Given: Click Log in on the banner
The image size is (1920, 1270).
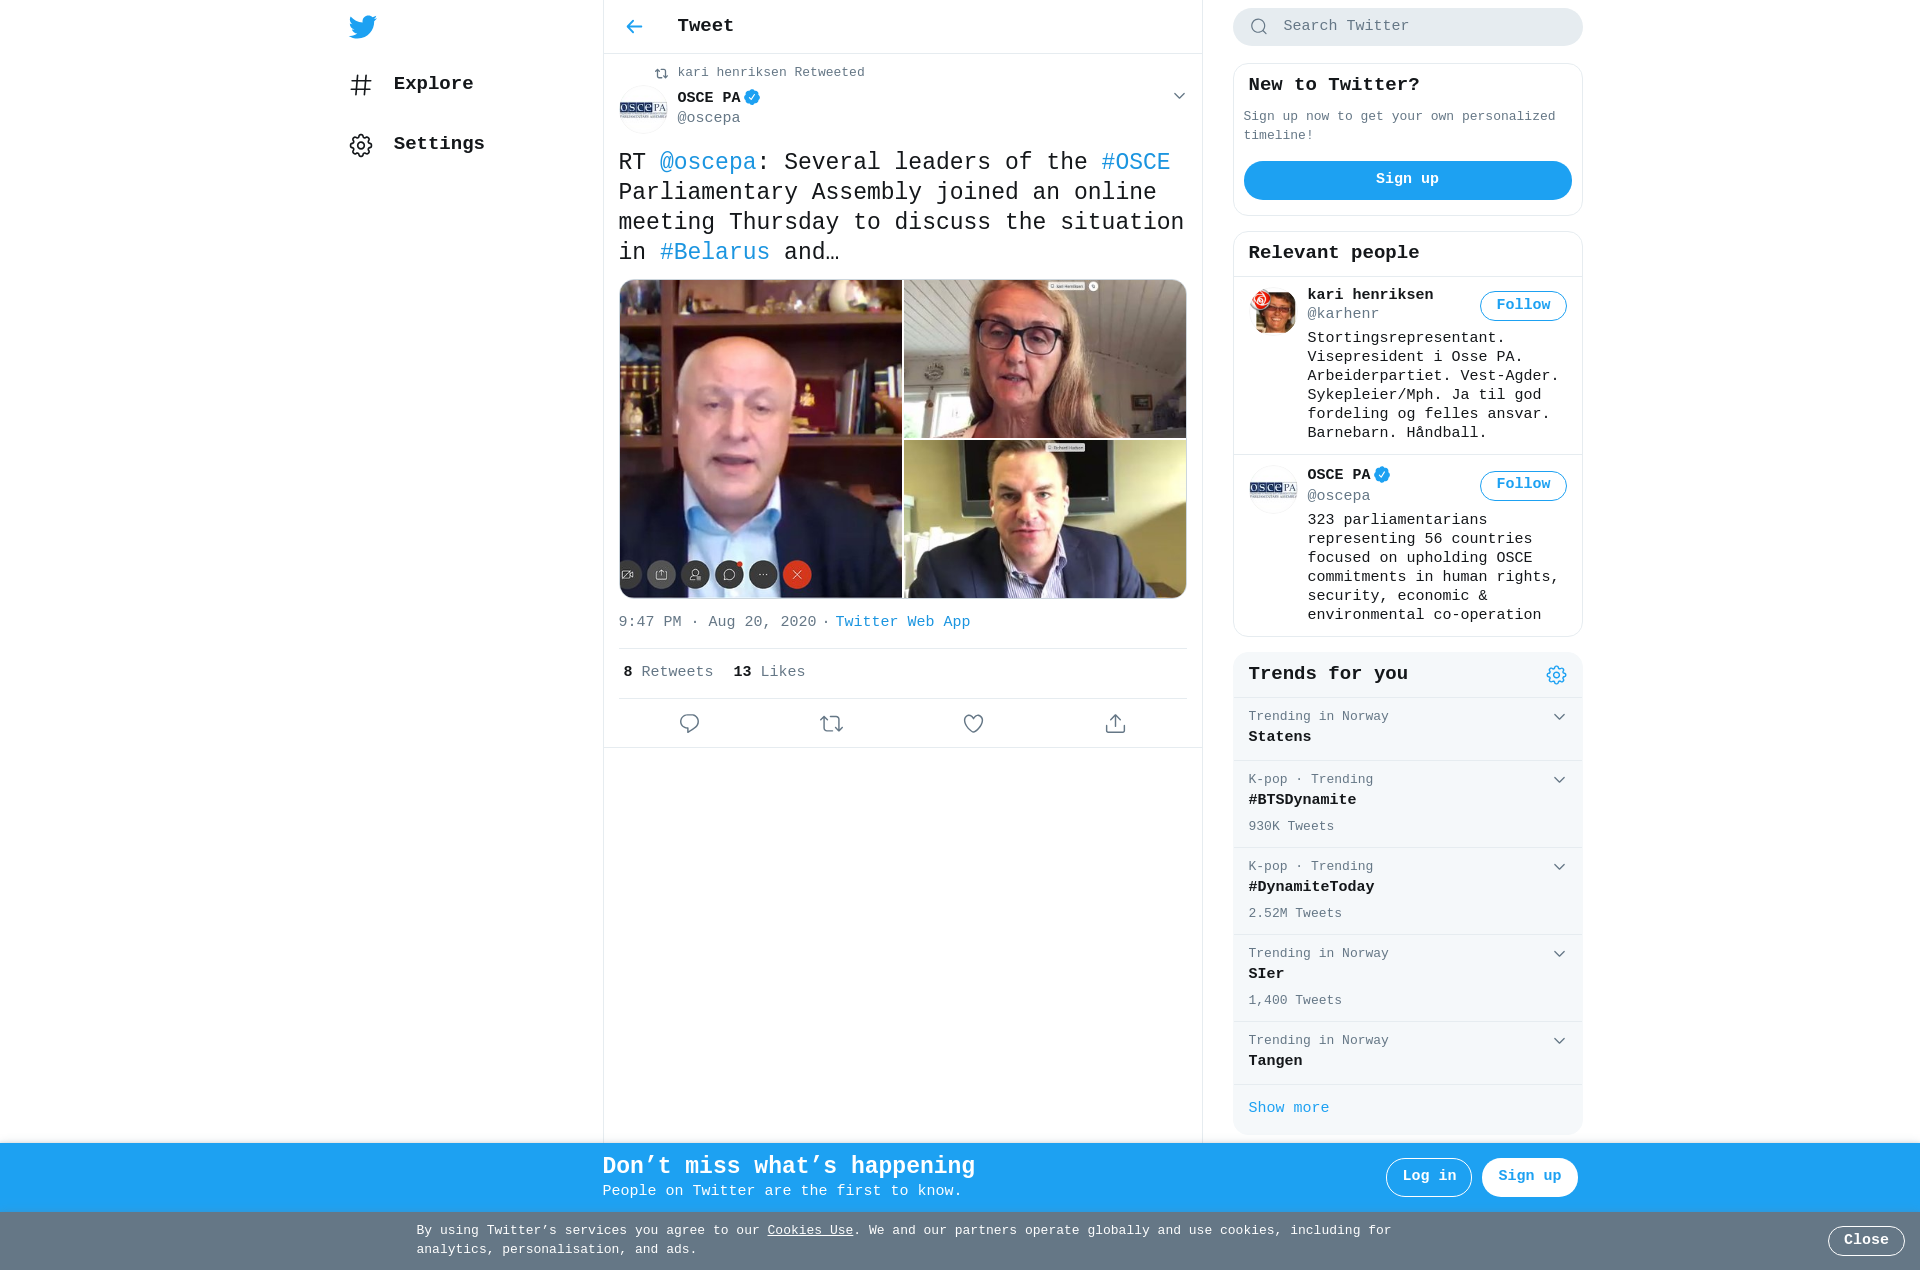Looking at the screenshot, I should pyautogui.click(x=1428, y=1177).
